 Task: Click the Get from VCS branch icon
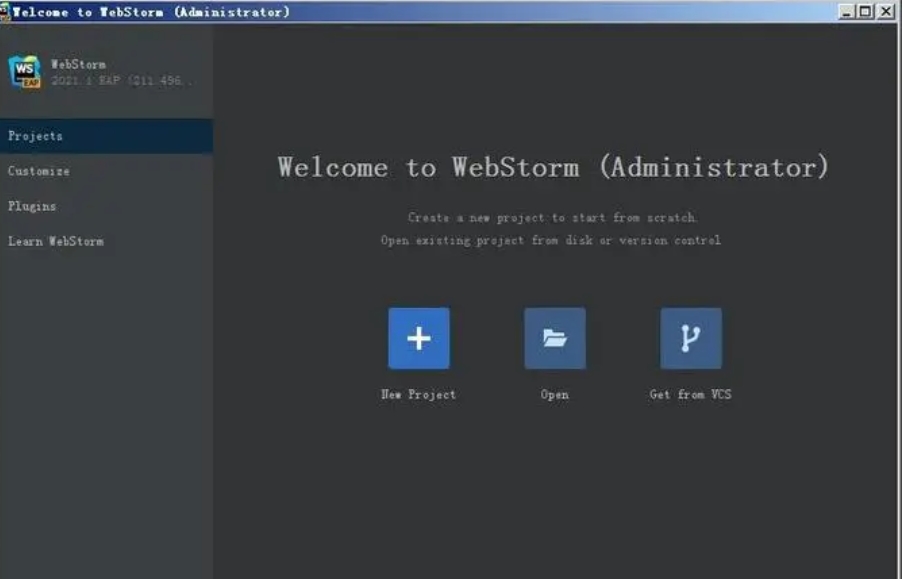691,338
